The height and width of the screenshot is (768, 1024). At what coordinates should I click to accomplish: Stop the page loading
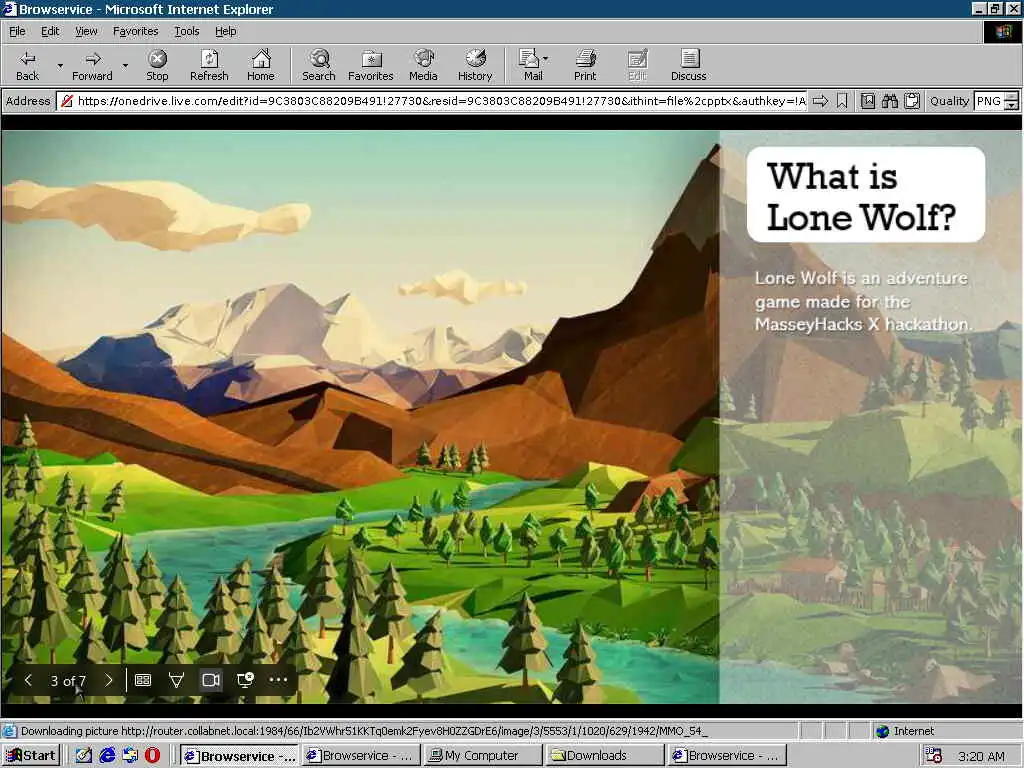[x=157, y=65]
